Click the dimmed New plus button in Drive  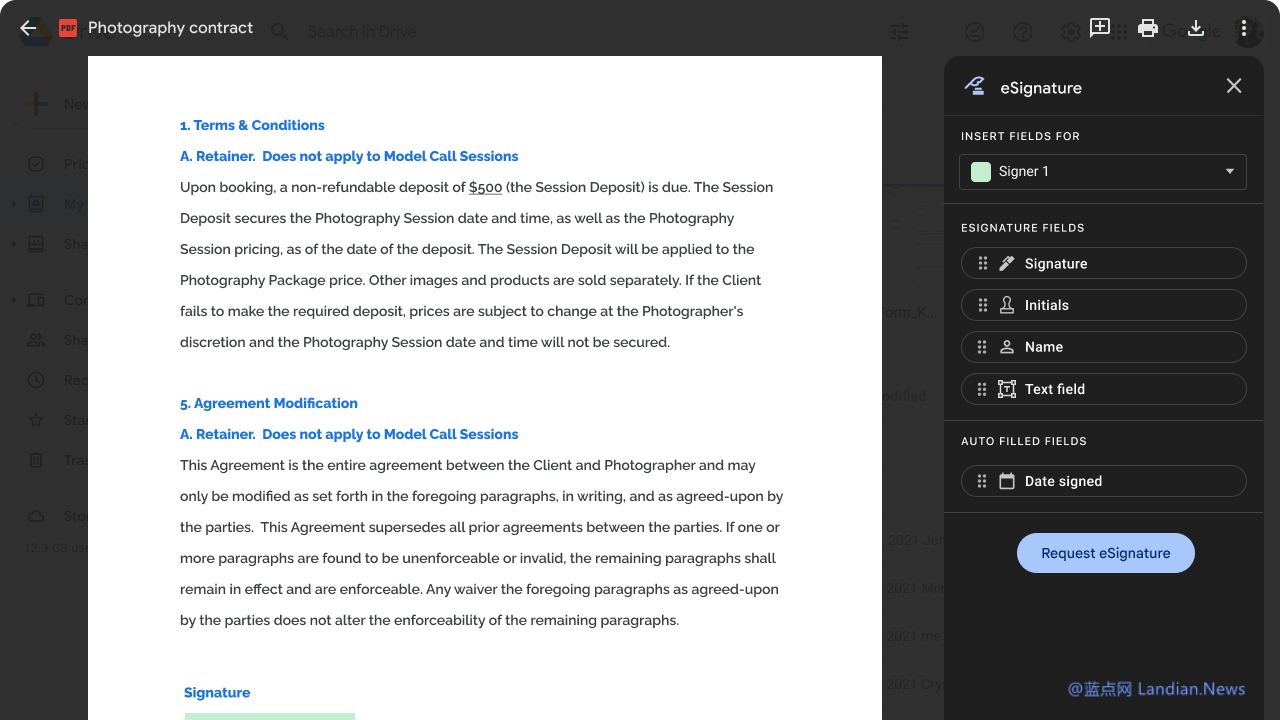36,104
